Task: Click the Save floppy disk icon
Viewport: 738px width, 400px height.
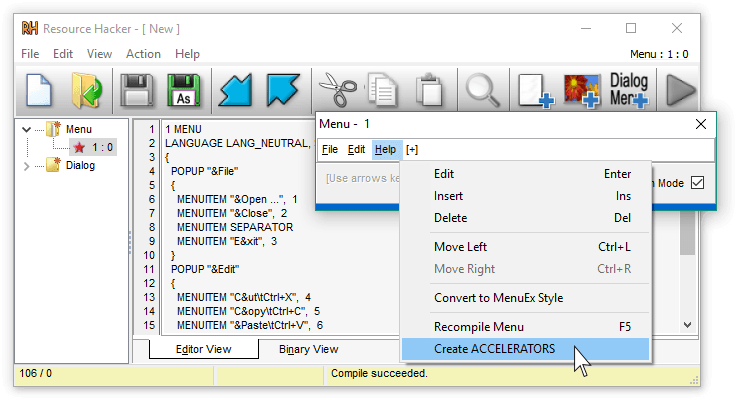Action: [137, 91]
